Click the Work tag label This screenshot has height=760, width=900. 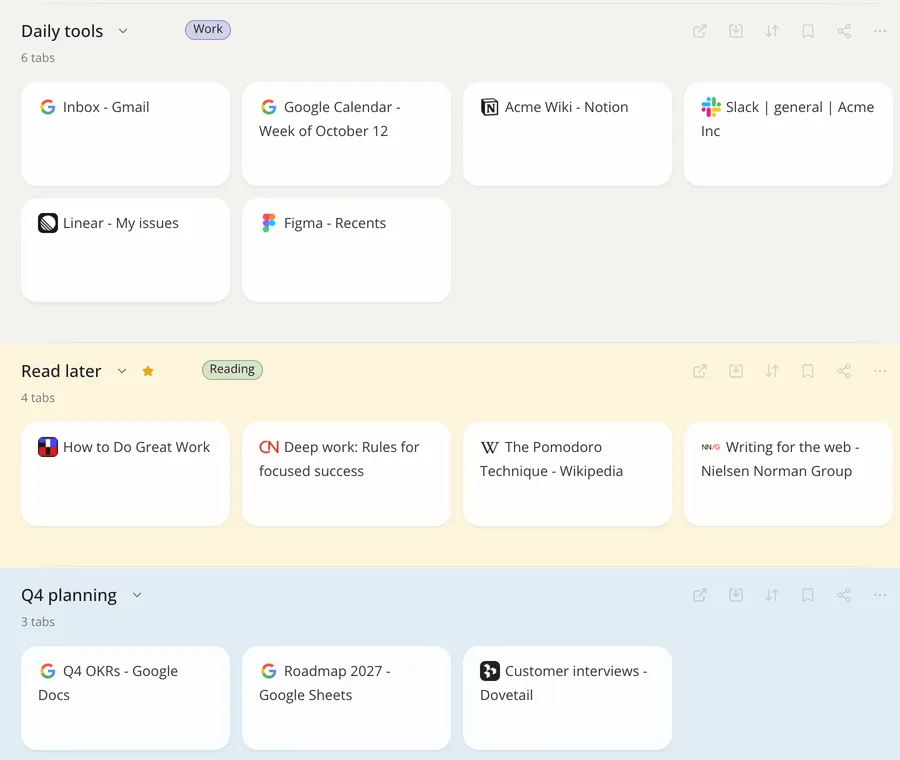click(208, 29)
